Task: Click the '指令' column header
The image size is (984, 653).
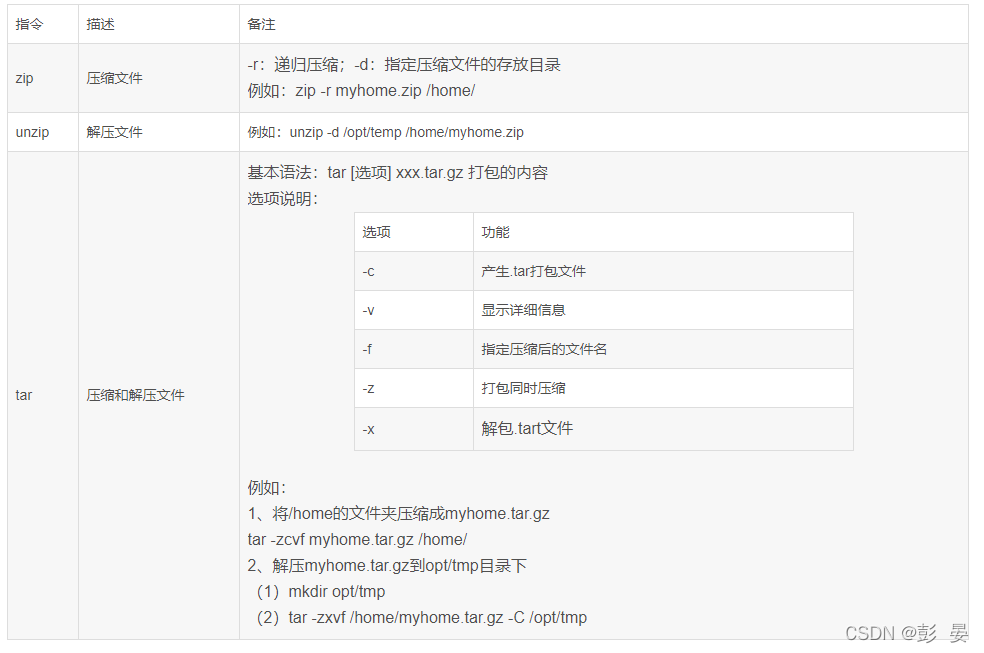Action: click(43, 24)
